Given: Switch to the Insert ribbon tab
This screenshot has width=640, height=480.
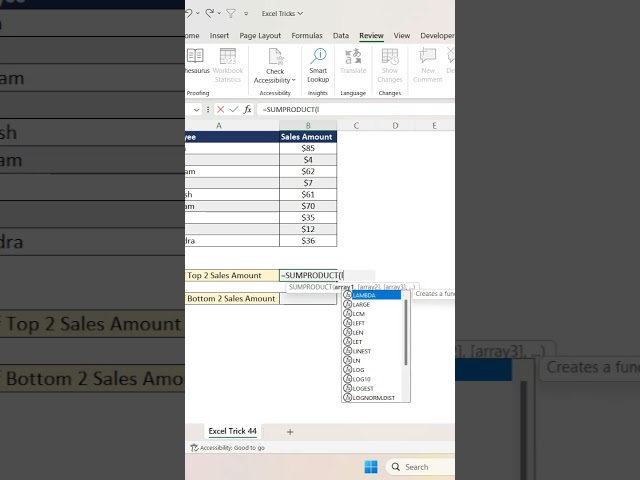Looking at the screenshot, I should click(219, 36).
